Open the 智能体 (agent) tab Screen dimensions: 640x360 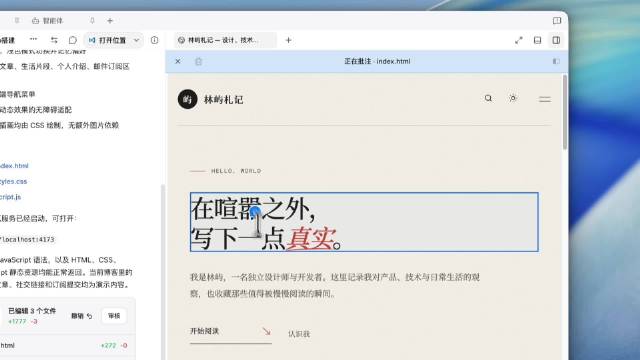point(48,20)
